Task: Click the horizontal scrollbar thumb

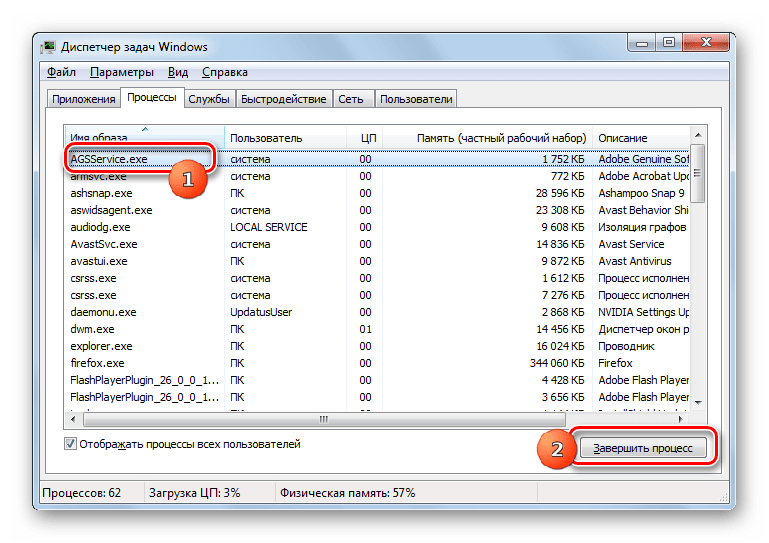Action: click(324, 419)
